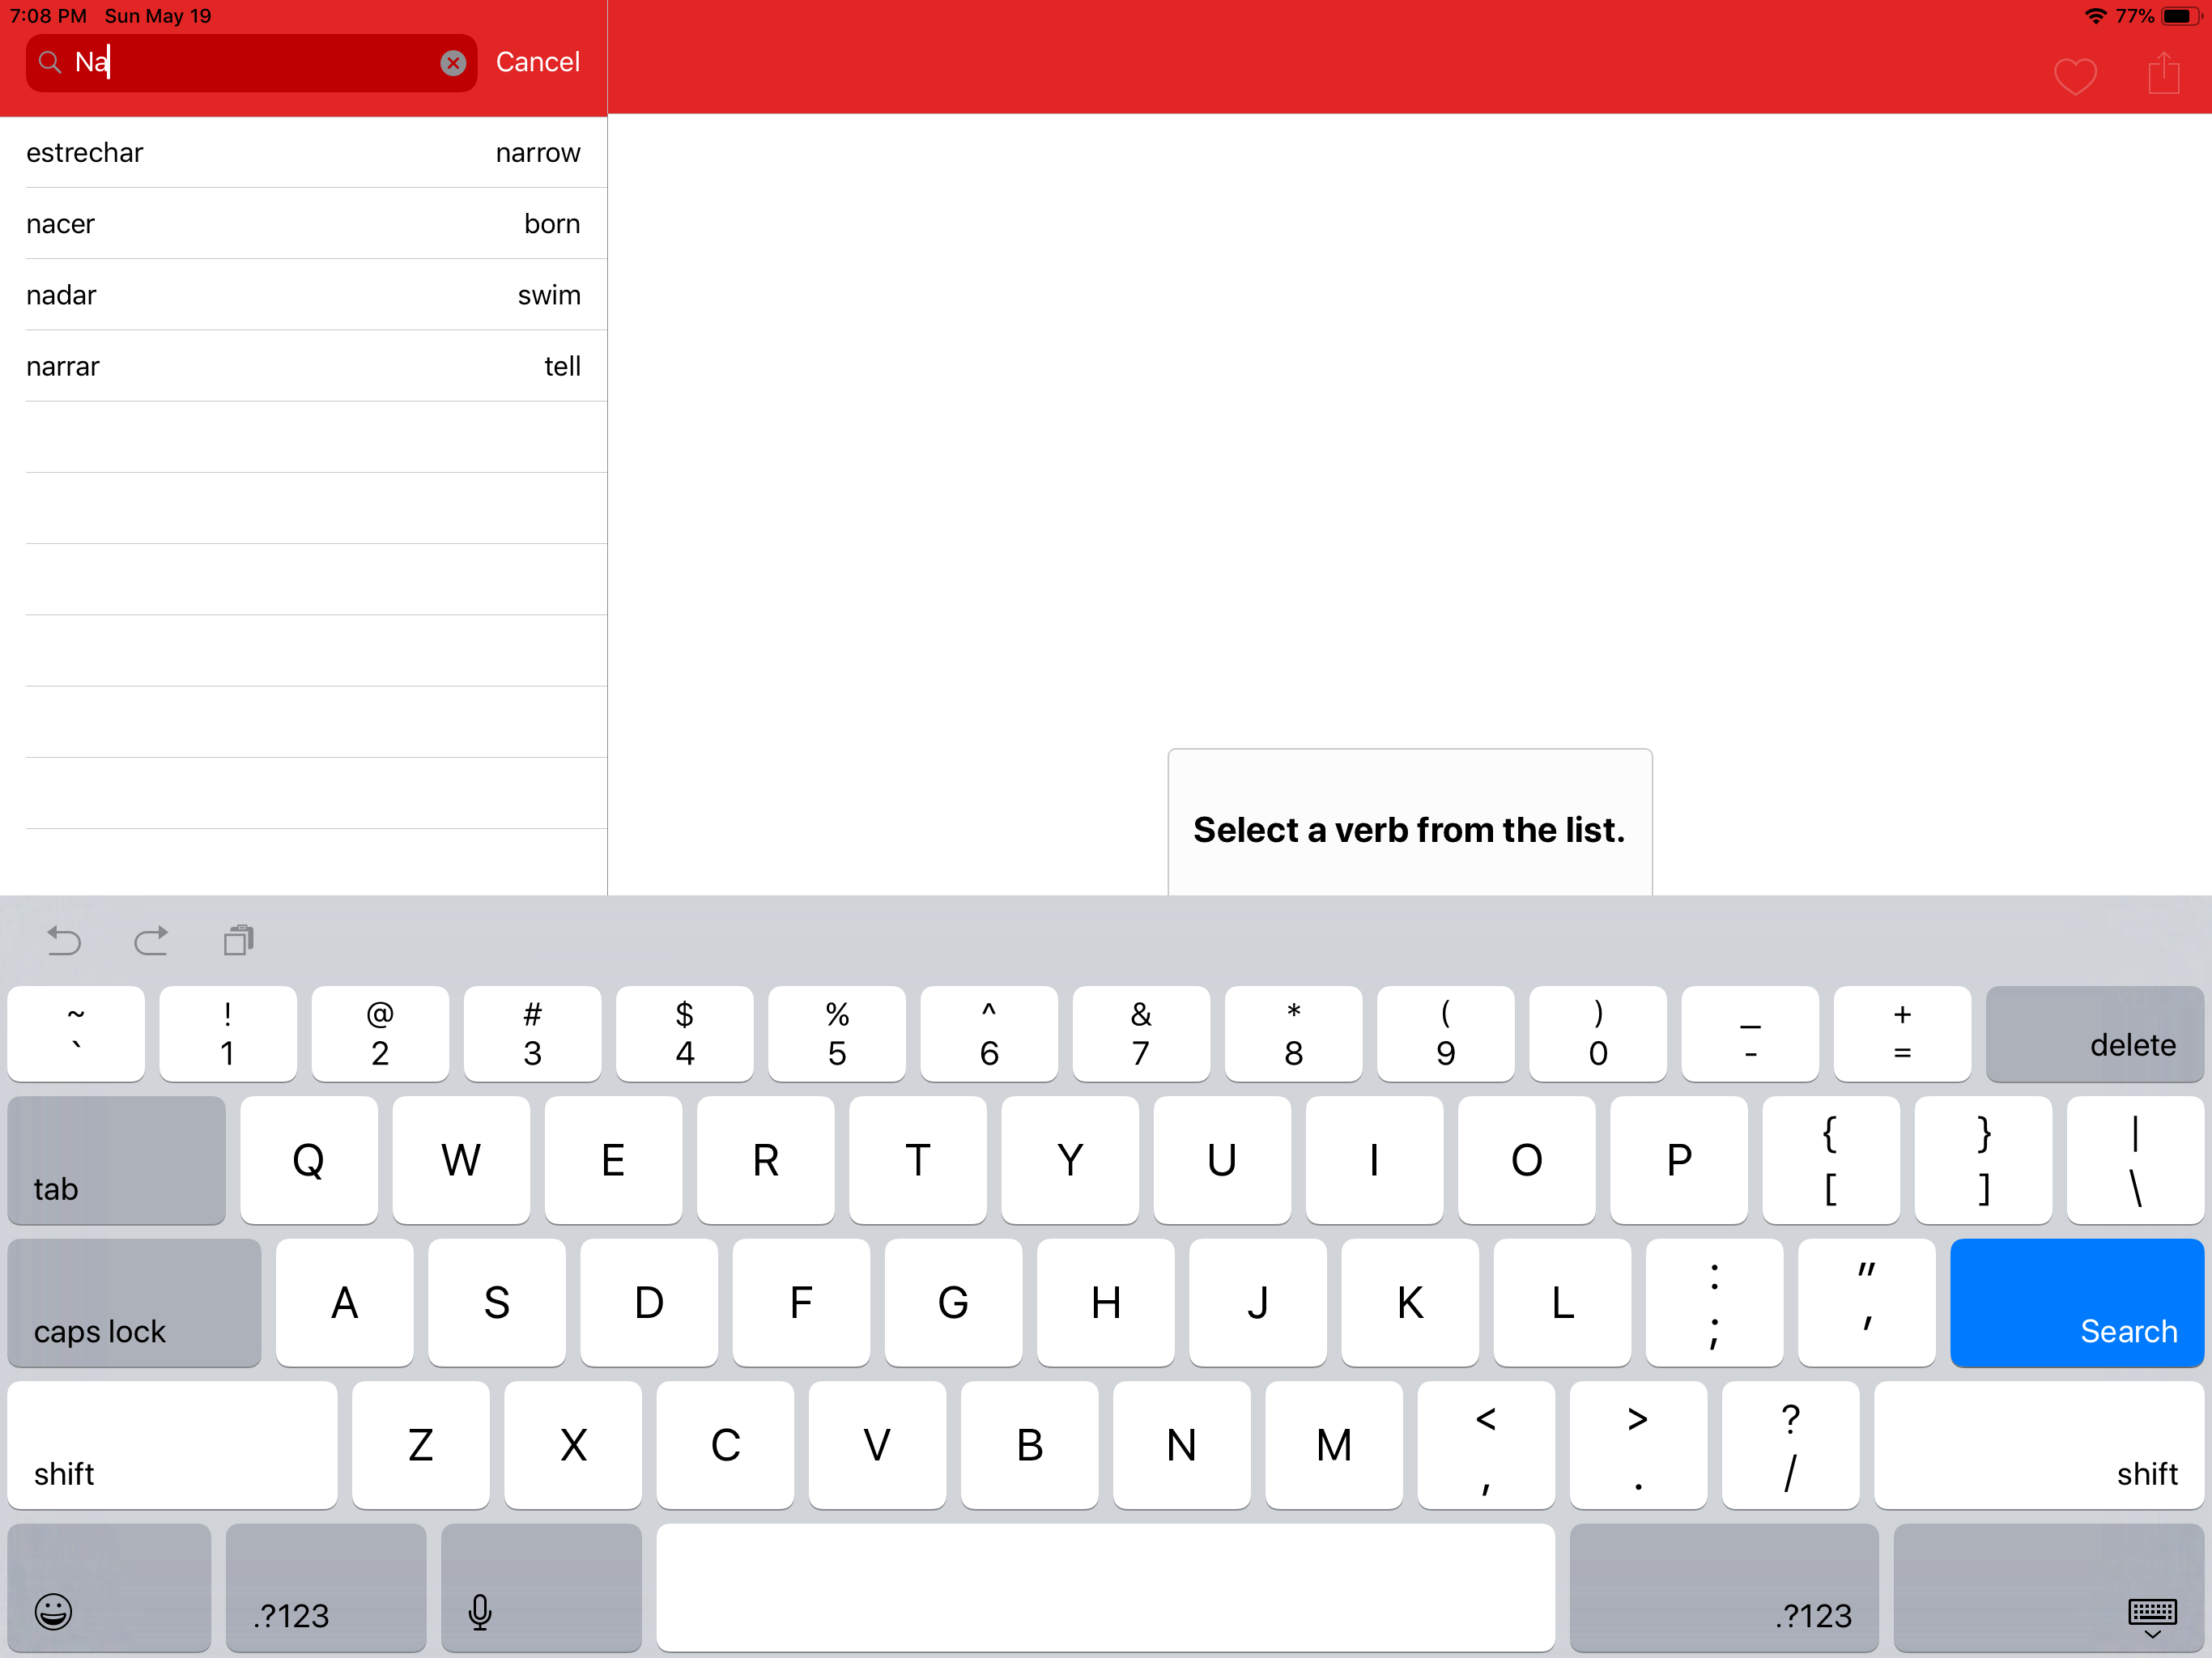Viewport: 2212px width, 1658px height.
Task: Tap the microphone dictation key
Action: (480, 1611)
